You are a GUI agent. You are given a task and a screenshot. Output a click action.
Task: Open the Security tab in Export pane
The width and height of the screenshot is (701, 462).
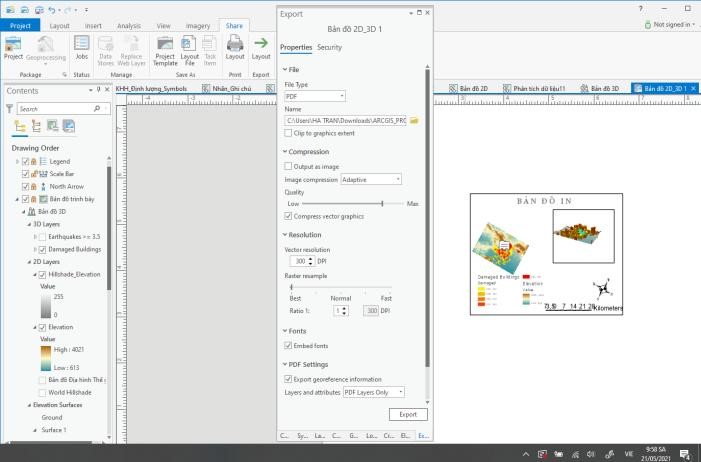click(x=329, y=47)
